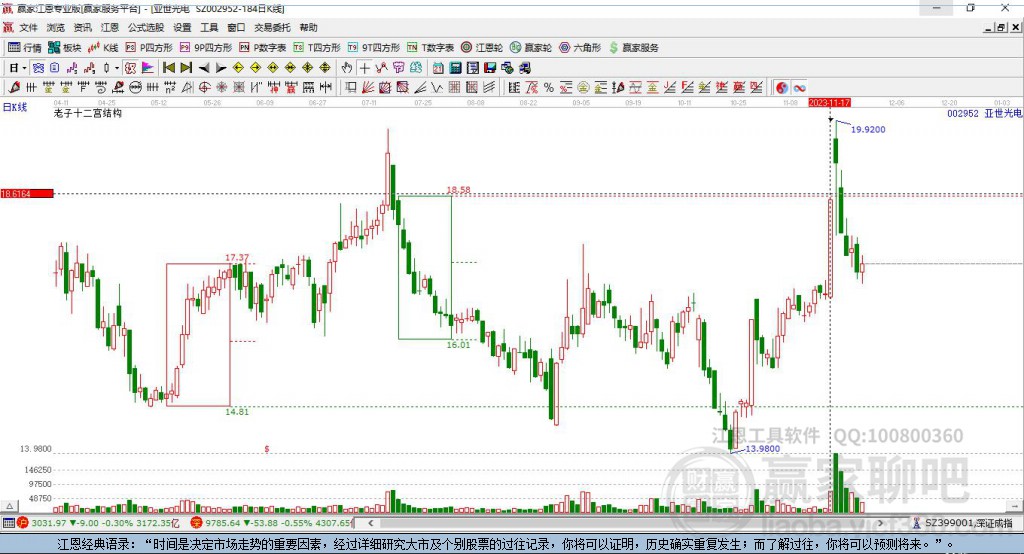Select the Gann fan lines tool
Image resolution: width=1024 pixels, height=554 pixels.
tap(368, 88)
